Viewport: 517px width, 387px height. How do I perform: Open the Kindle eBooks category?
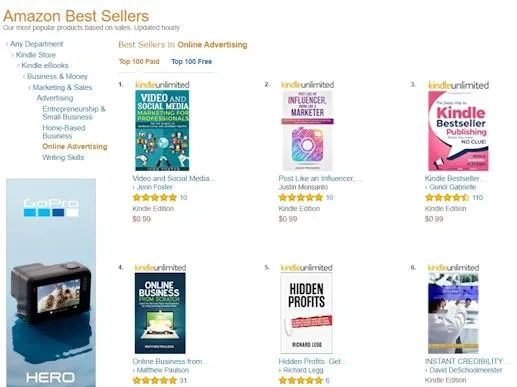tap(45, 66)
